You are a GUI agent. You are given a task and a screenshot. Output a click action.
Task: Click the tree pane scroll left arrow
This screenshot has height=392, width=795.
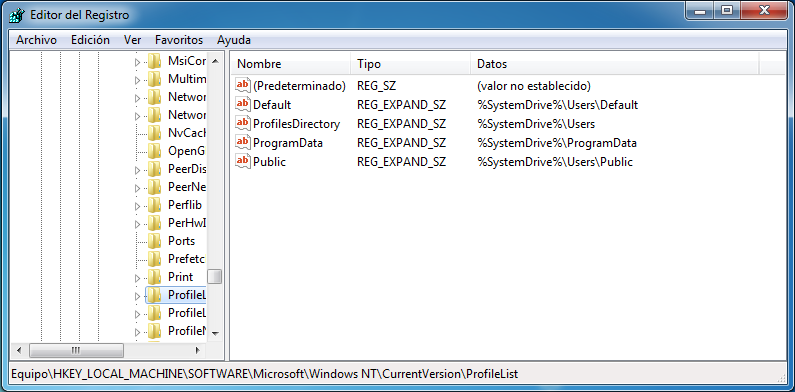(x=19, y=350)
